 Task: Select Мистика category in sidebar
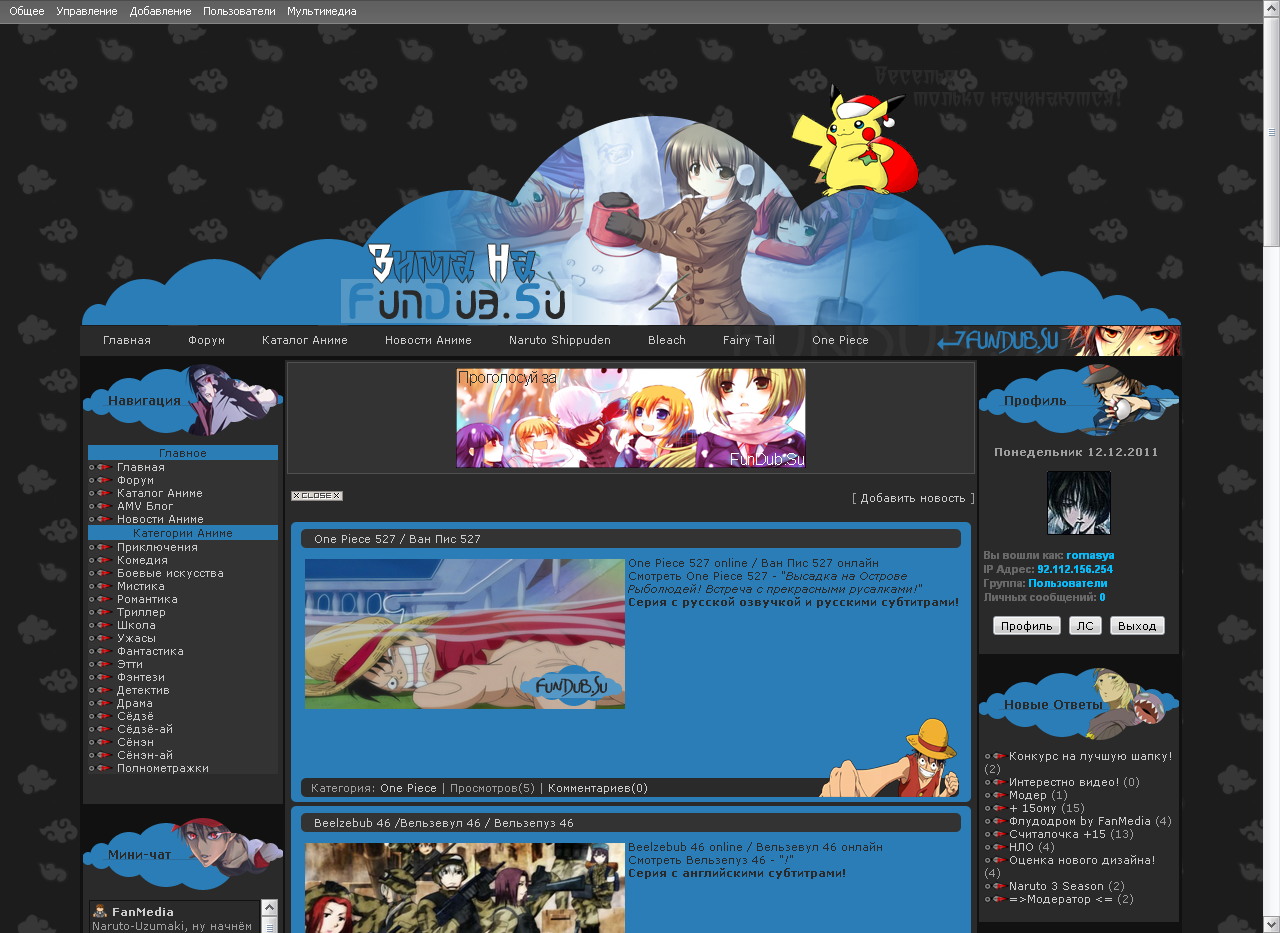[x=141, y=586]
